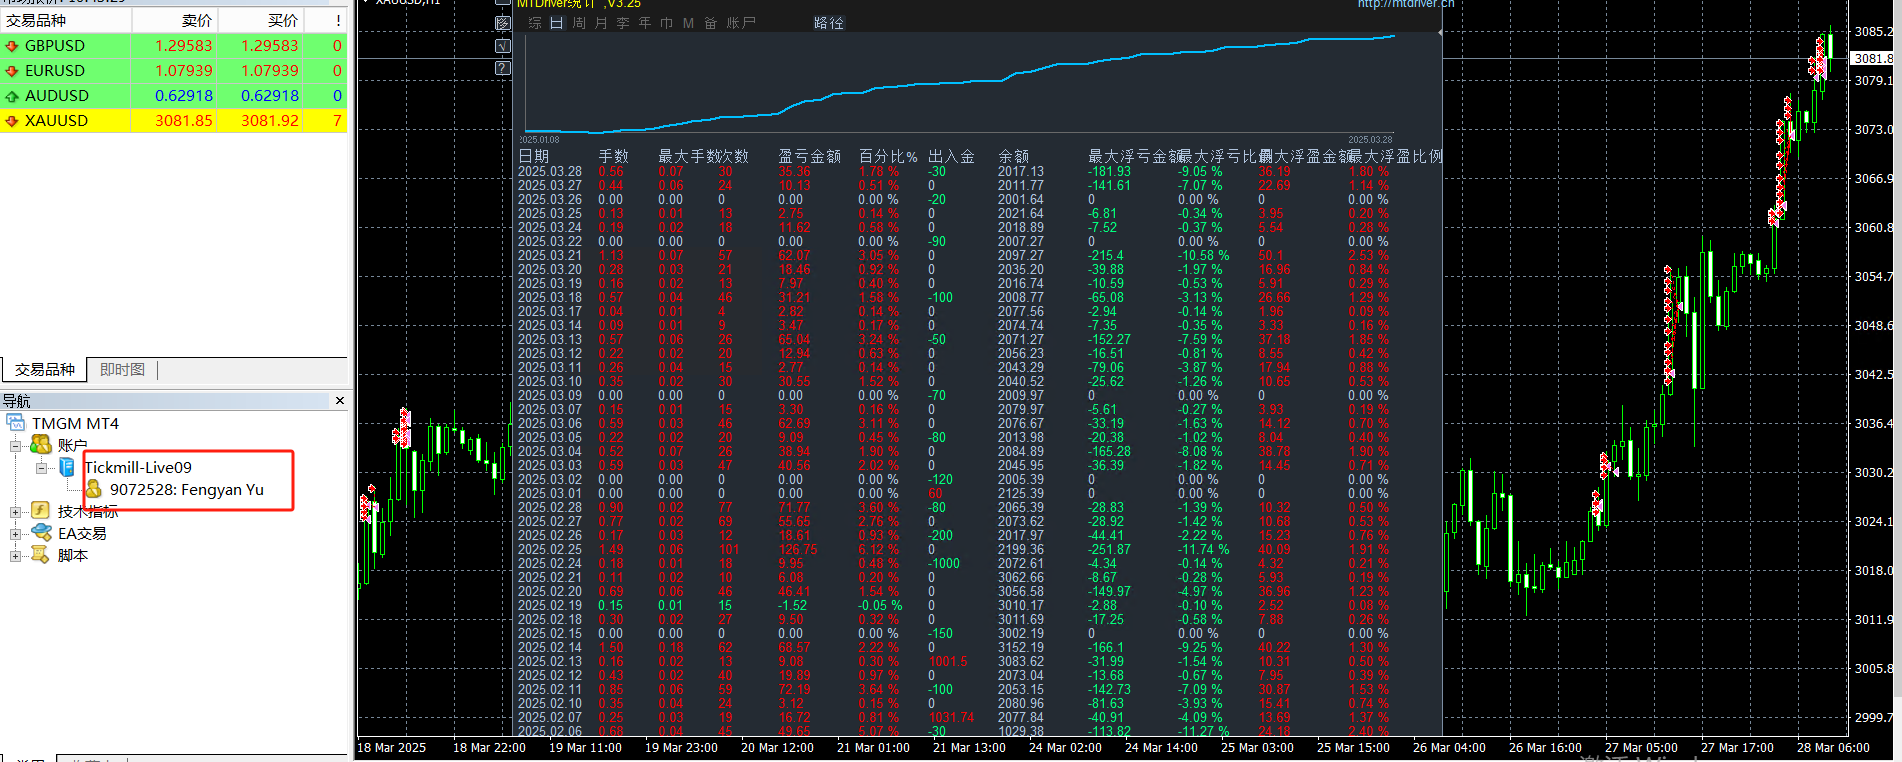This screenshot has width=1902, height=762.
Task: Expand the EA交易 tree node
Action: (15, 533)
